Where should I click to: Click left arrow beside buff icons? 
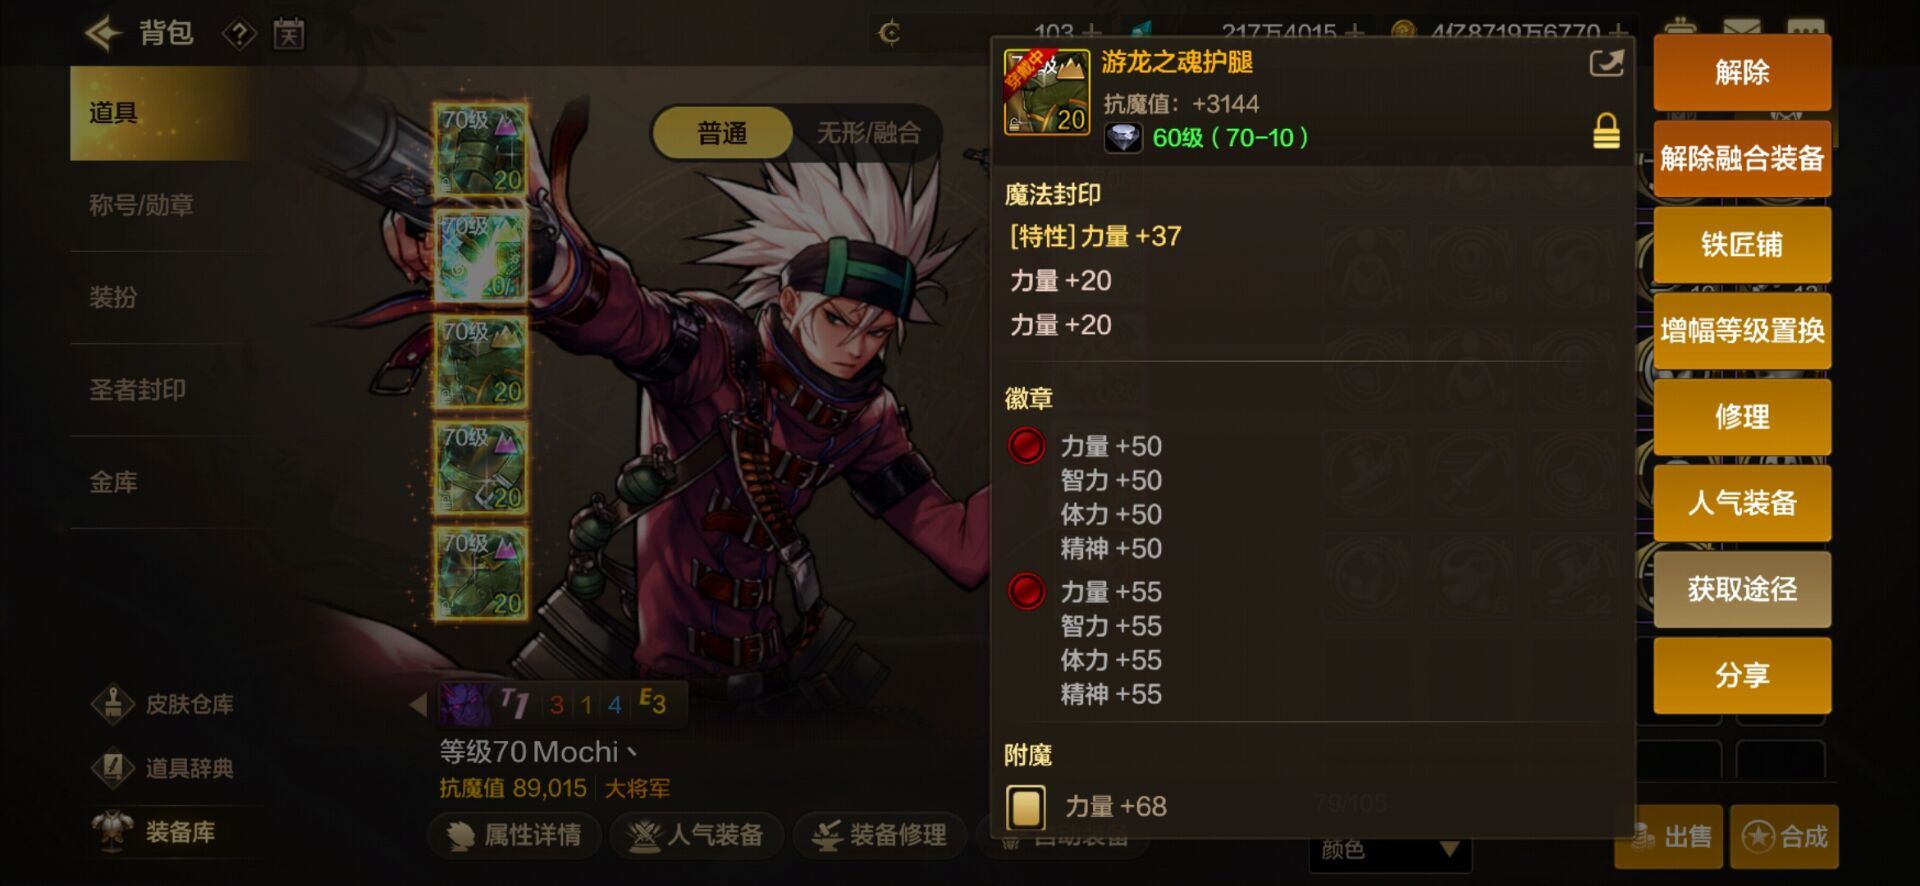point(418,704)
